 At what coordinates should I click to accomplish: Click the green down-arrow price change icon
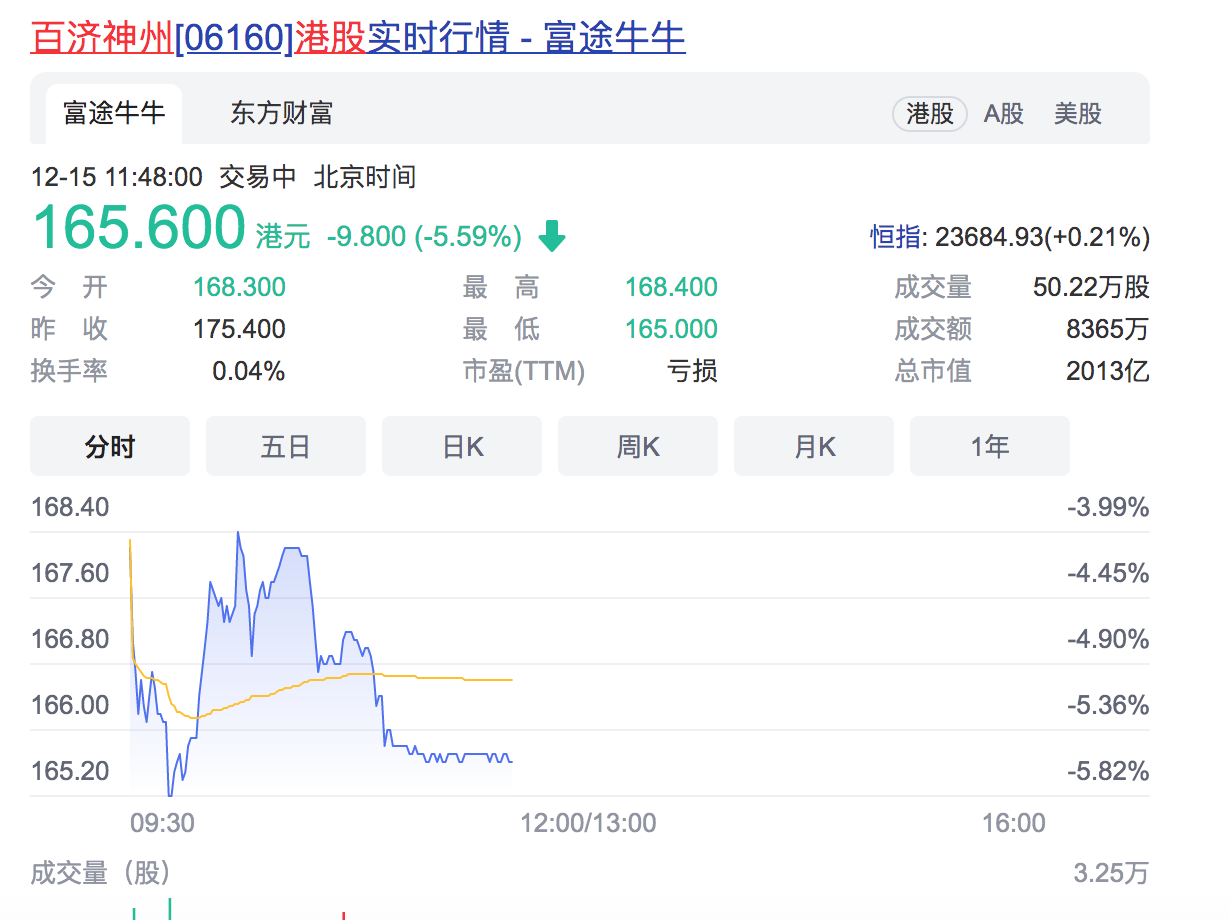(x=552, y=237)
